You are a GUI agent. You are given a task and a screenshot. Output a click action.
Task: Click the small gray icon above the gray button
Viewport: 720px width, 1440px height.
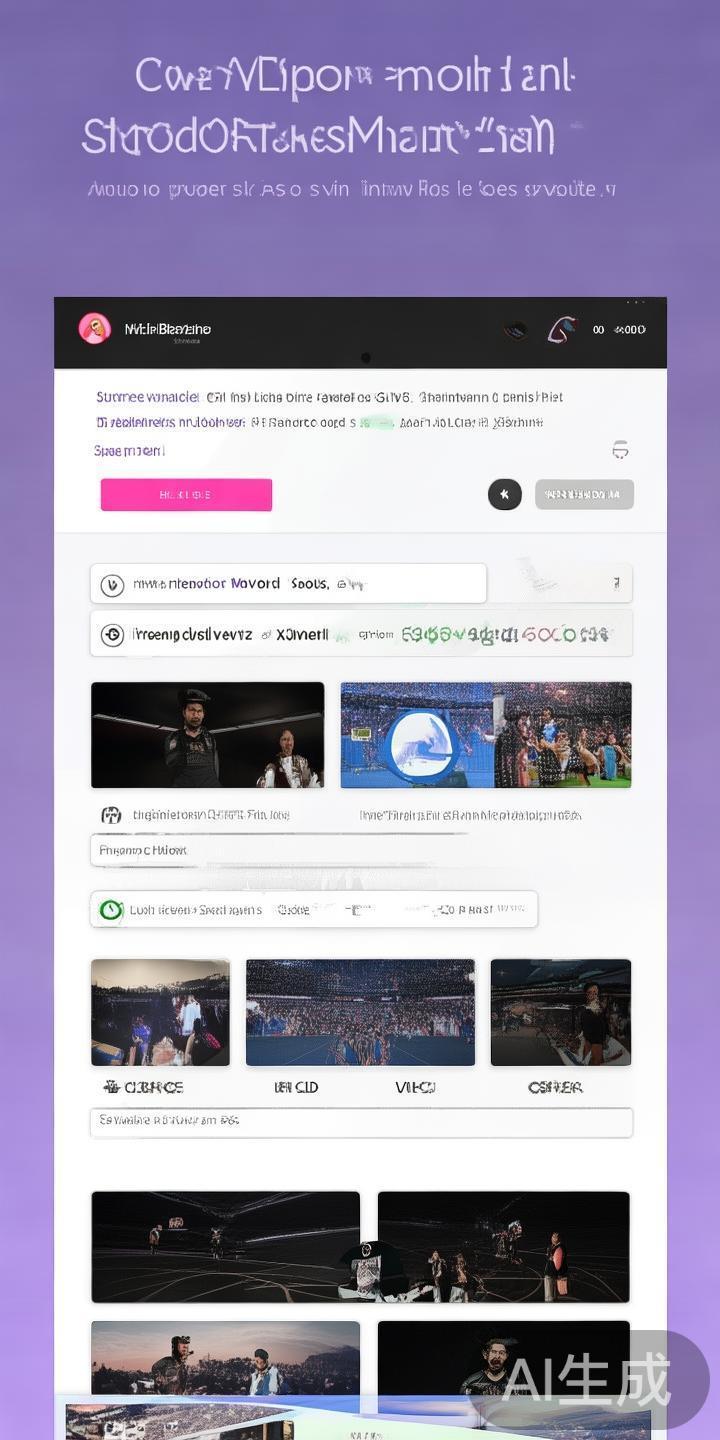pyautogui.click(x=620, y=451)
